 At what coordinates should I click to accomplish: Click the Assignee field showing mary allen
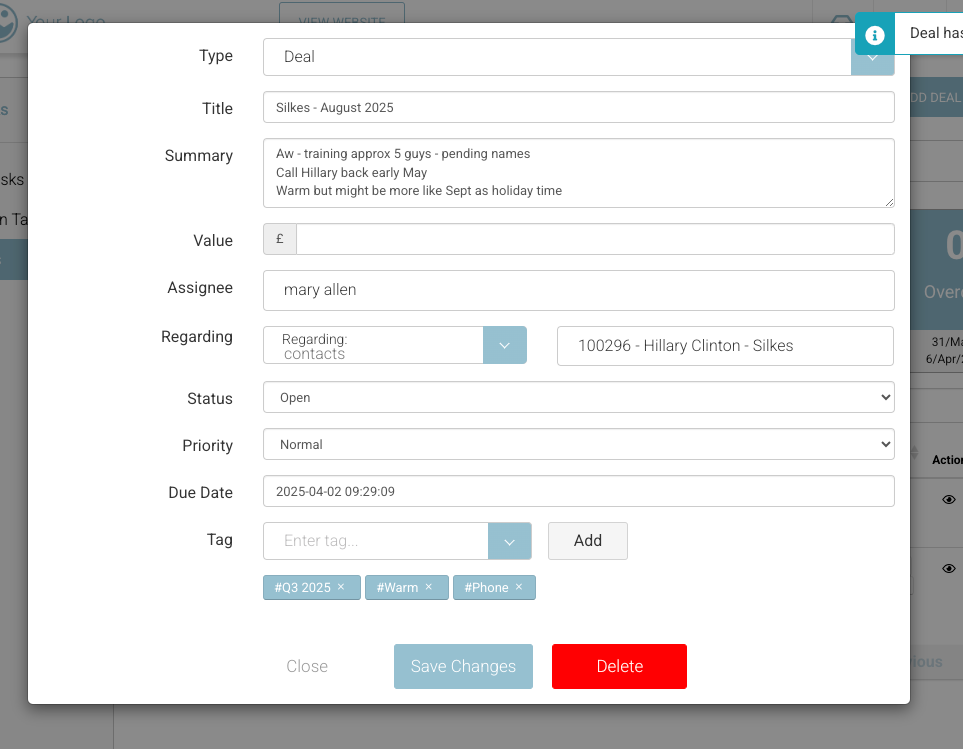tap(578, 290)
